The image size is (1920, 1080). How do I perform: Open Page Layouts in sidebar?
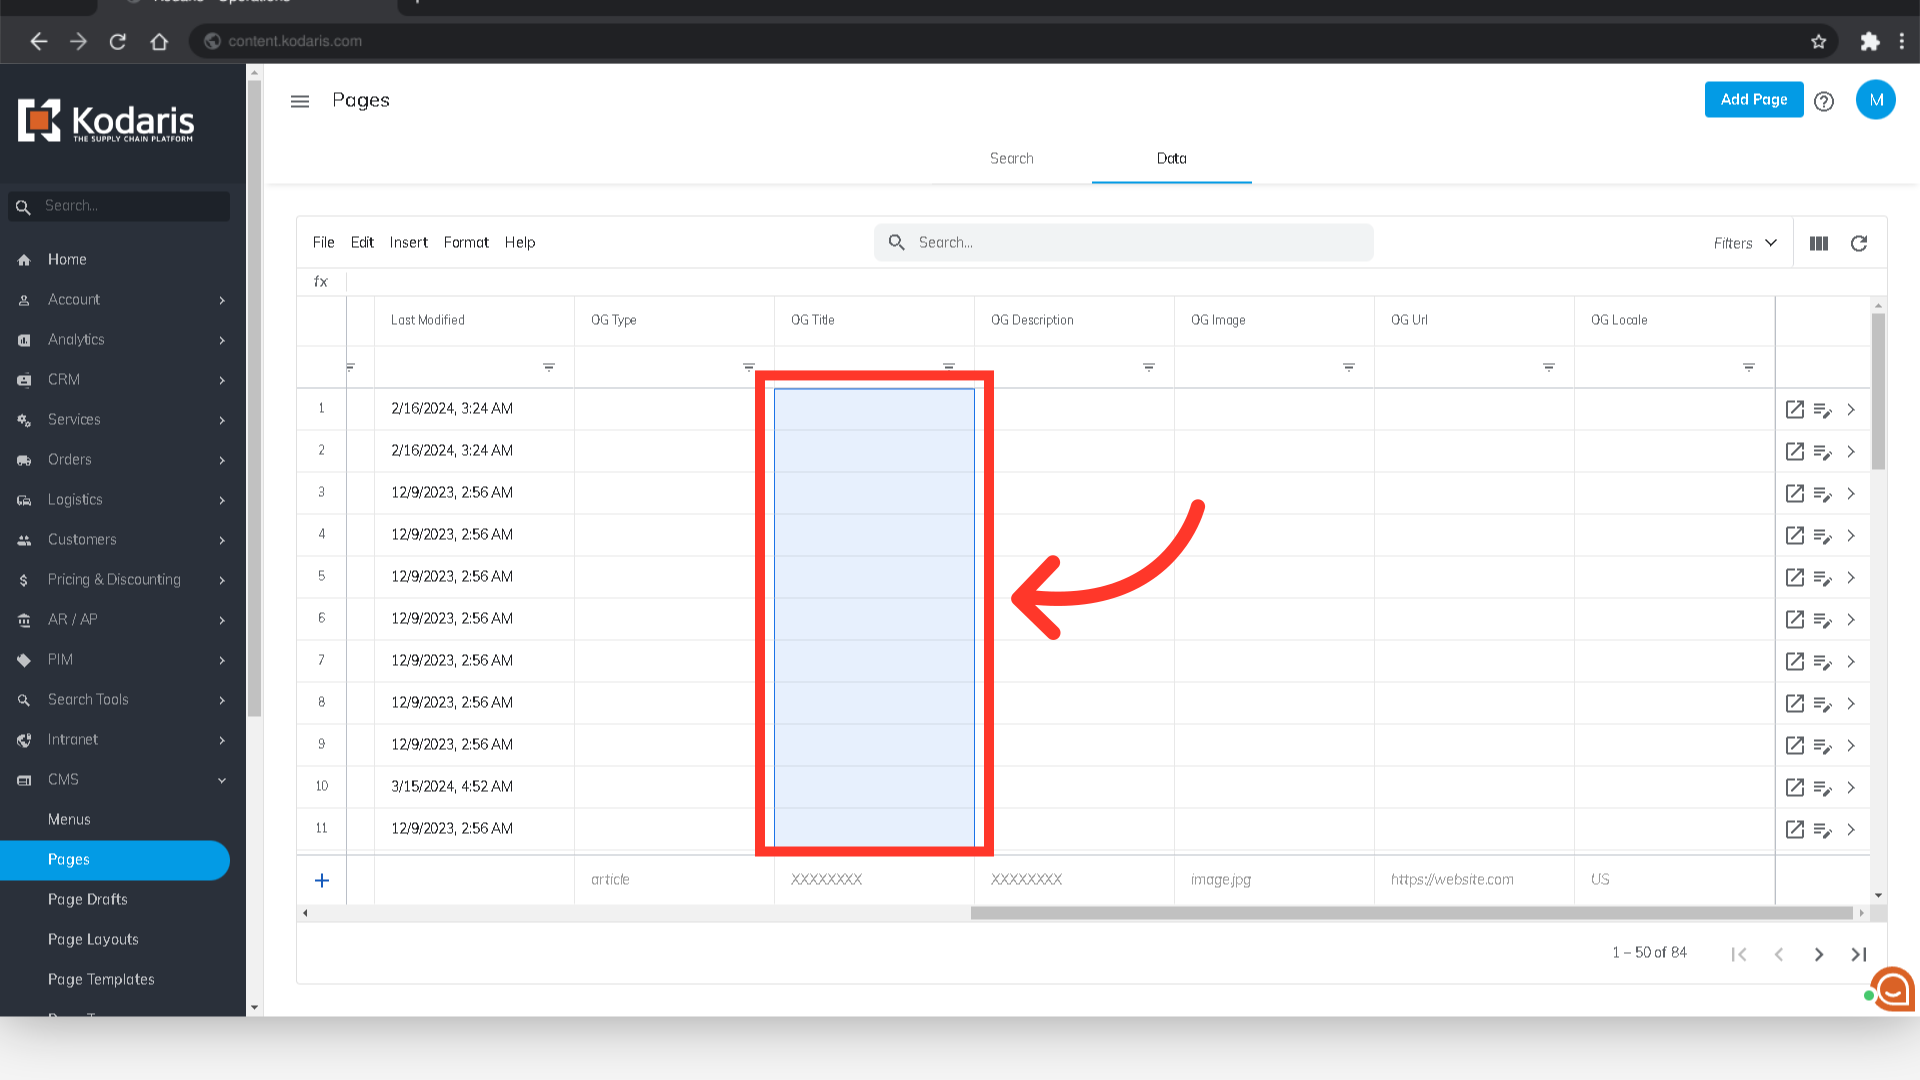point(93,939)
